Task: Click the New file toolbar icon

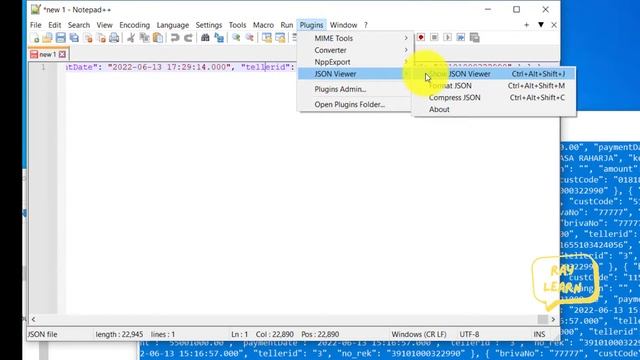Action: (35, 38)
